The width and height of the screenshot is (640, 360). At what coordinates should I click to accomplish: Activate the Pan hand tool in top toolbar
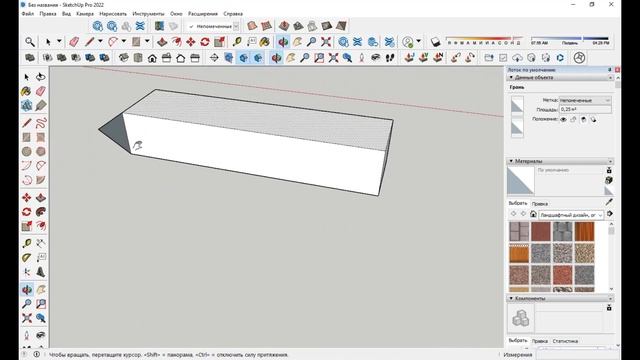point(297,42)
